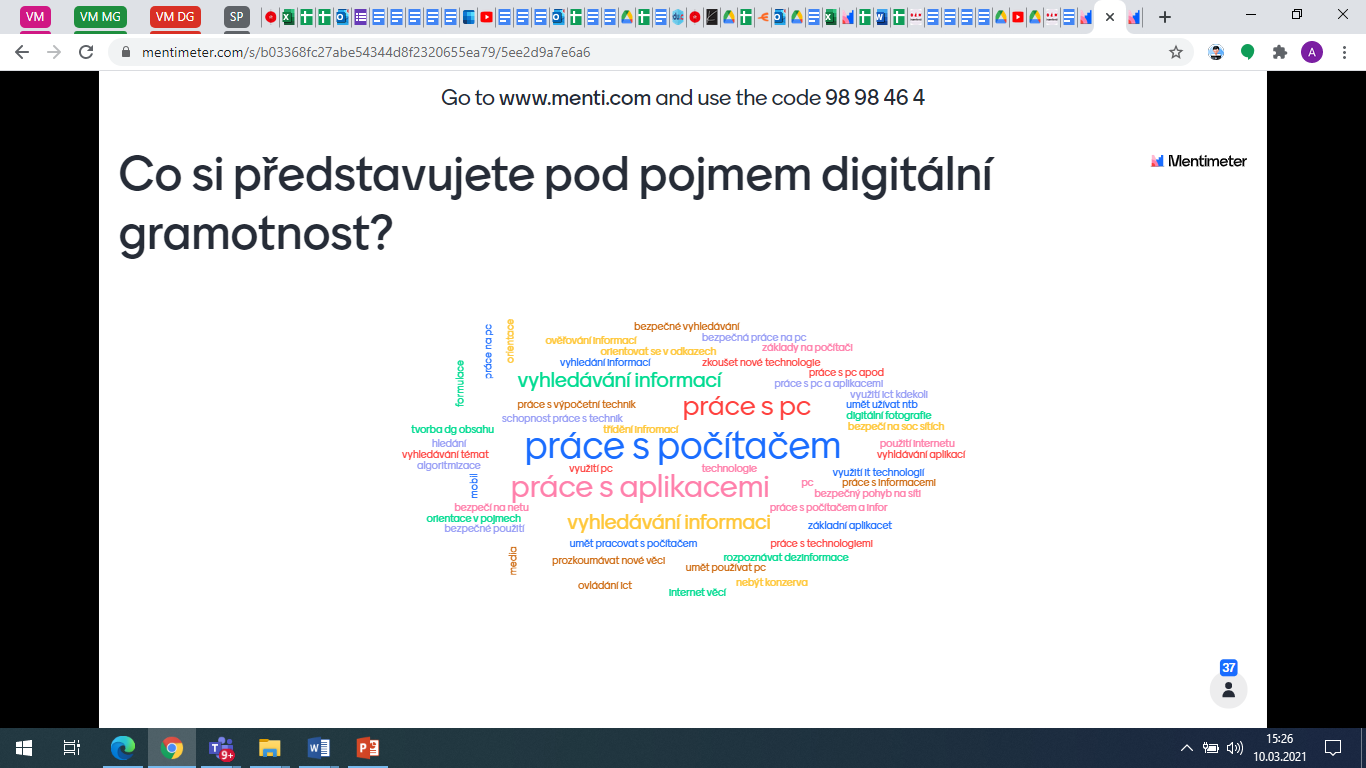The height and width of the screenshot is (768, 1366).
Task: Open the Windows Start menu
Action: tap(23, 747)
